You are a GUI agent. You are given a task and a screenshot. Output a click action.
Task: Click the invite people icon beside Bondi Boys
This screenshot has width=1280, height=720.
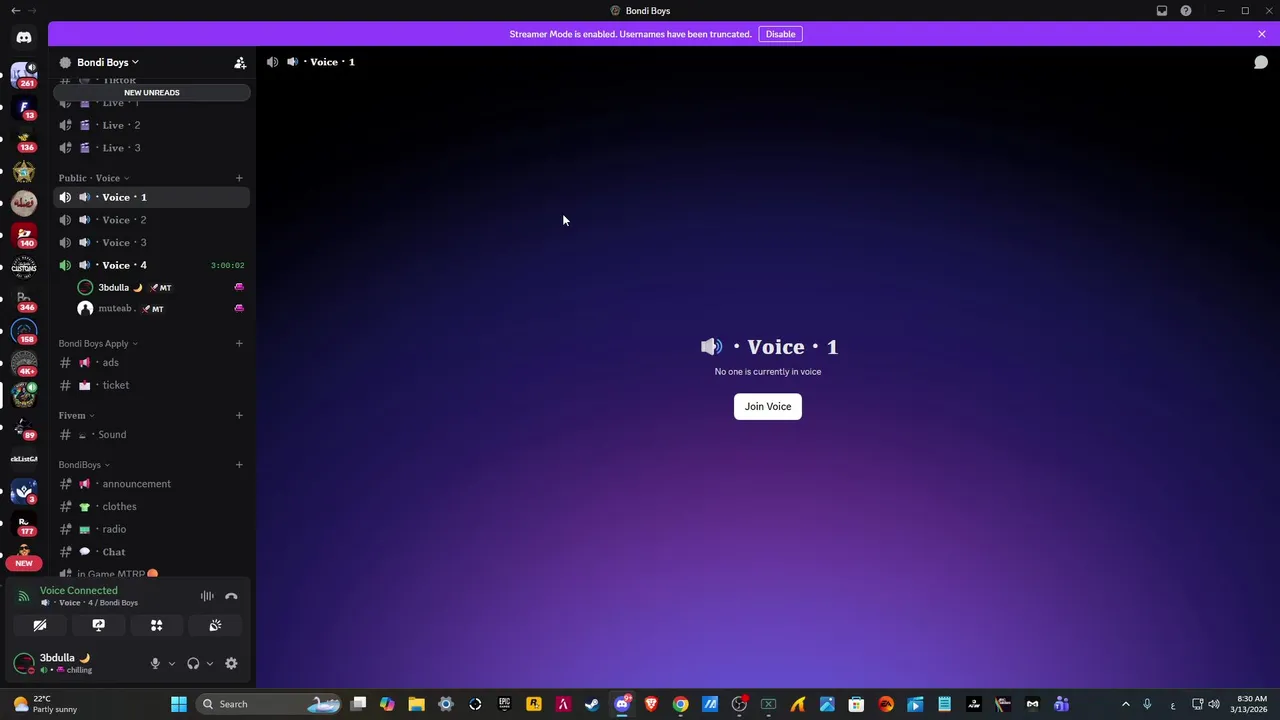click(240, 62)
